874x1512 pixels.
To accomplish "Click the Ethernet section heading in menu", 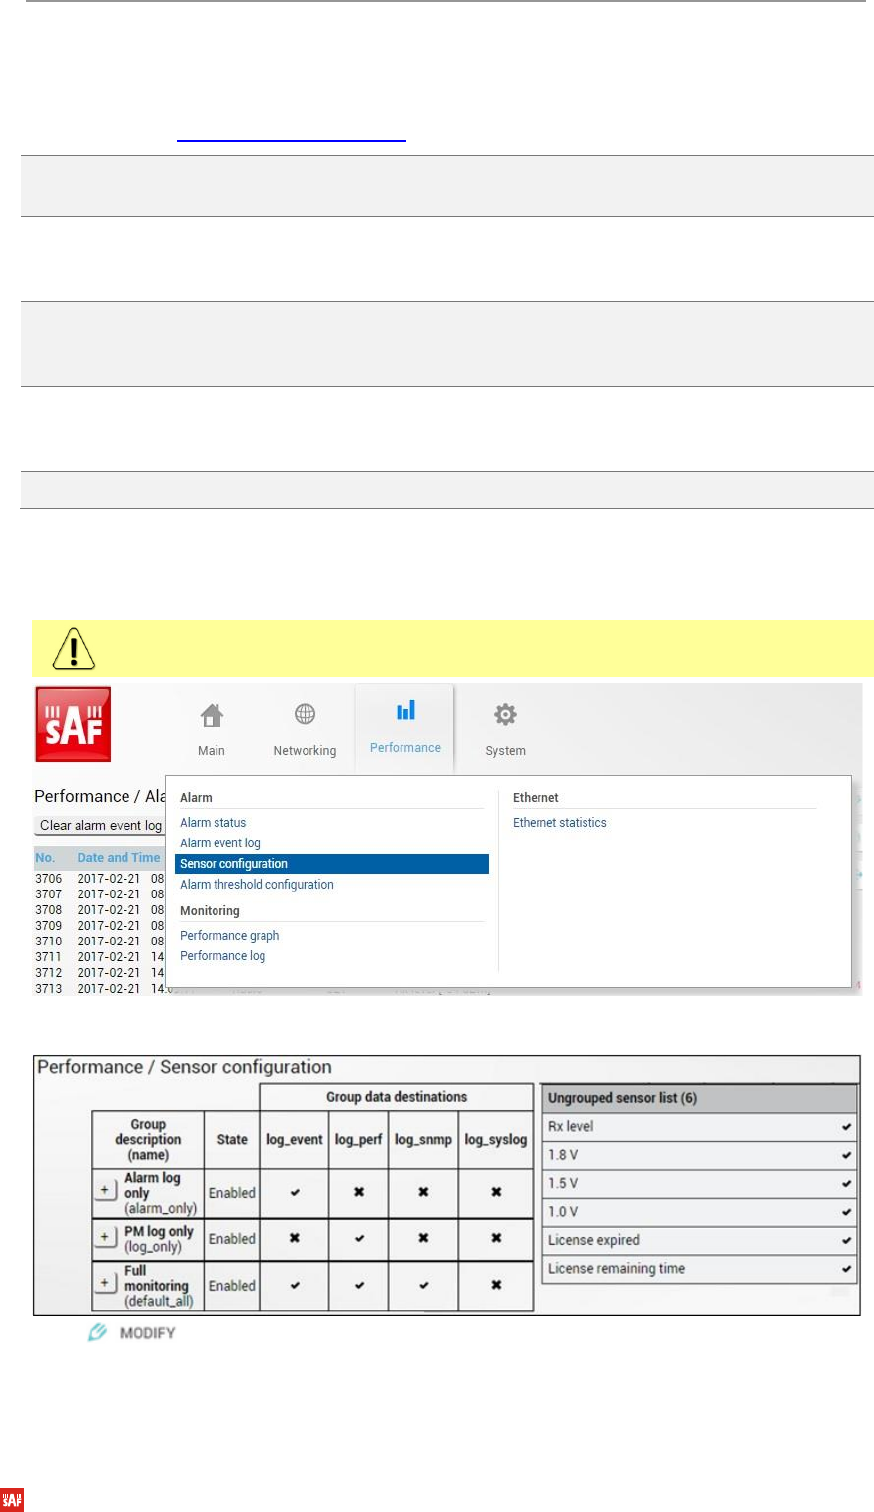I will pyautogui.click(x=536, y=798).
